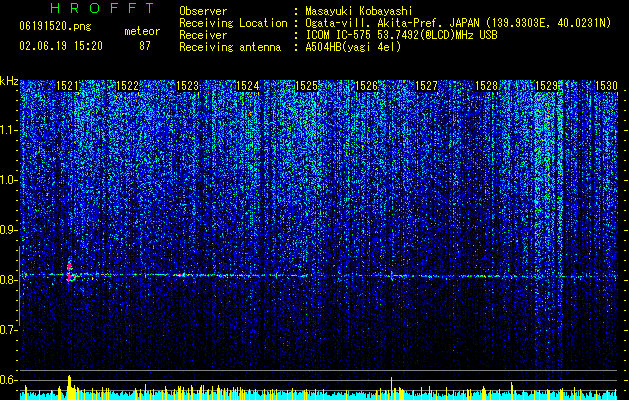Image resolution: width=629 pixels, height=400 pixels.
Task: Click the Ogata-vill. Akita-Pref. JAPAN coordinates text
Action: pos(458,23)
